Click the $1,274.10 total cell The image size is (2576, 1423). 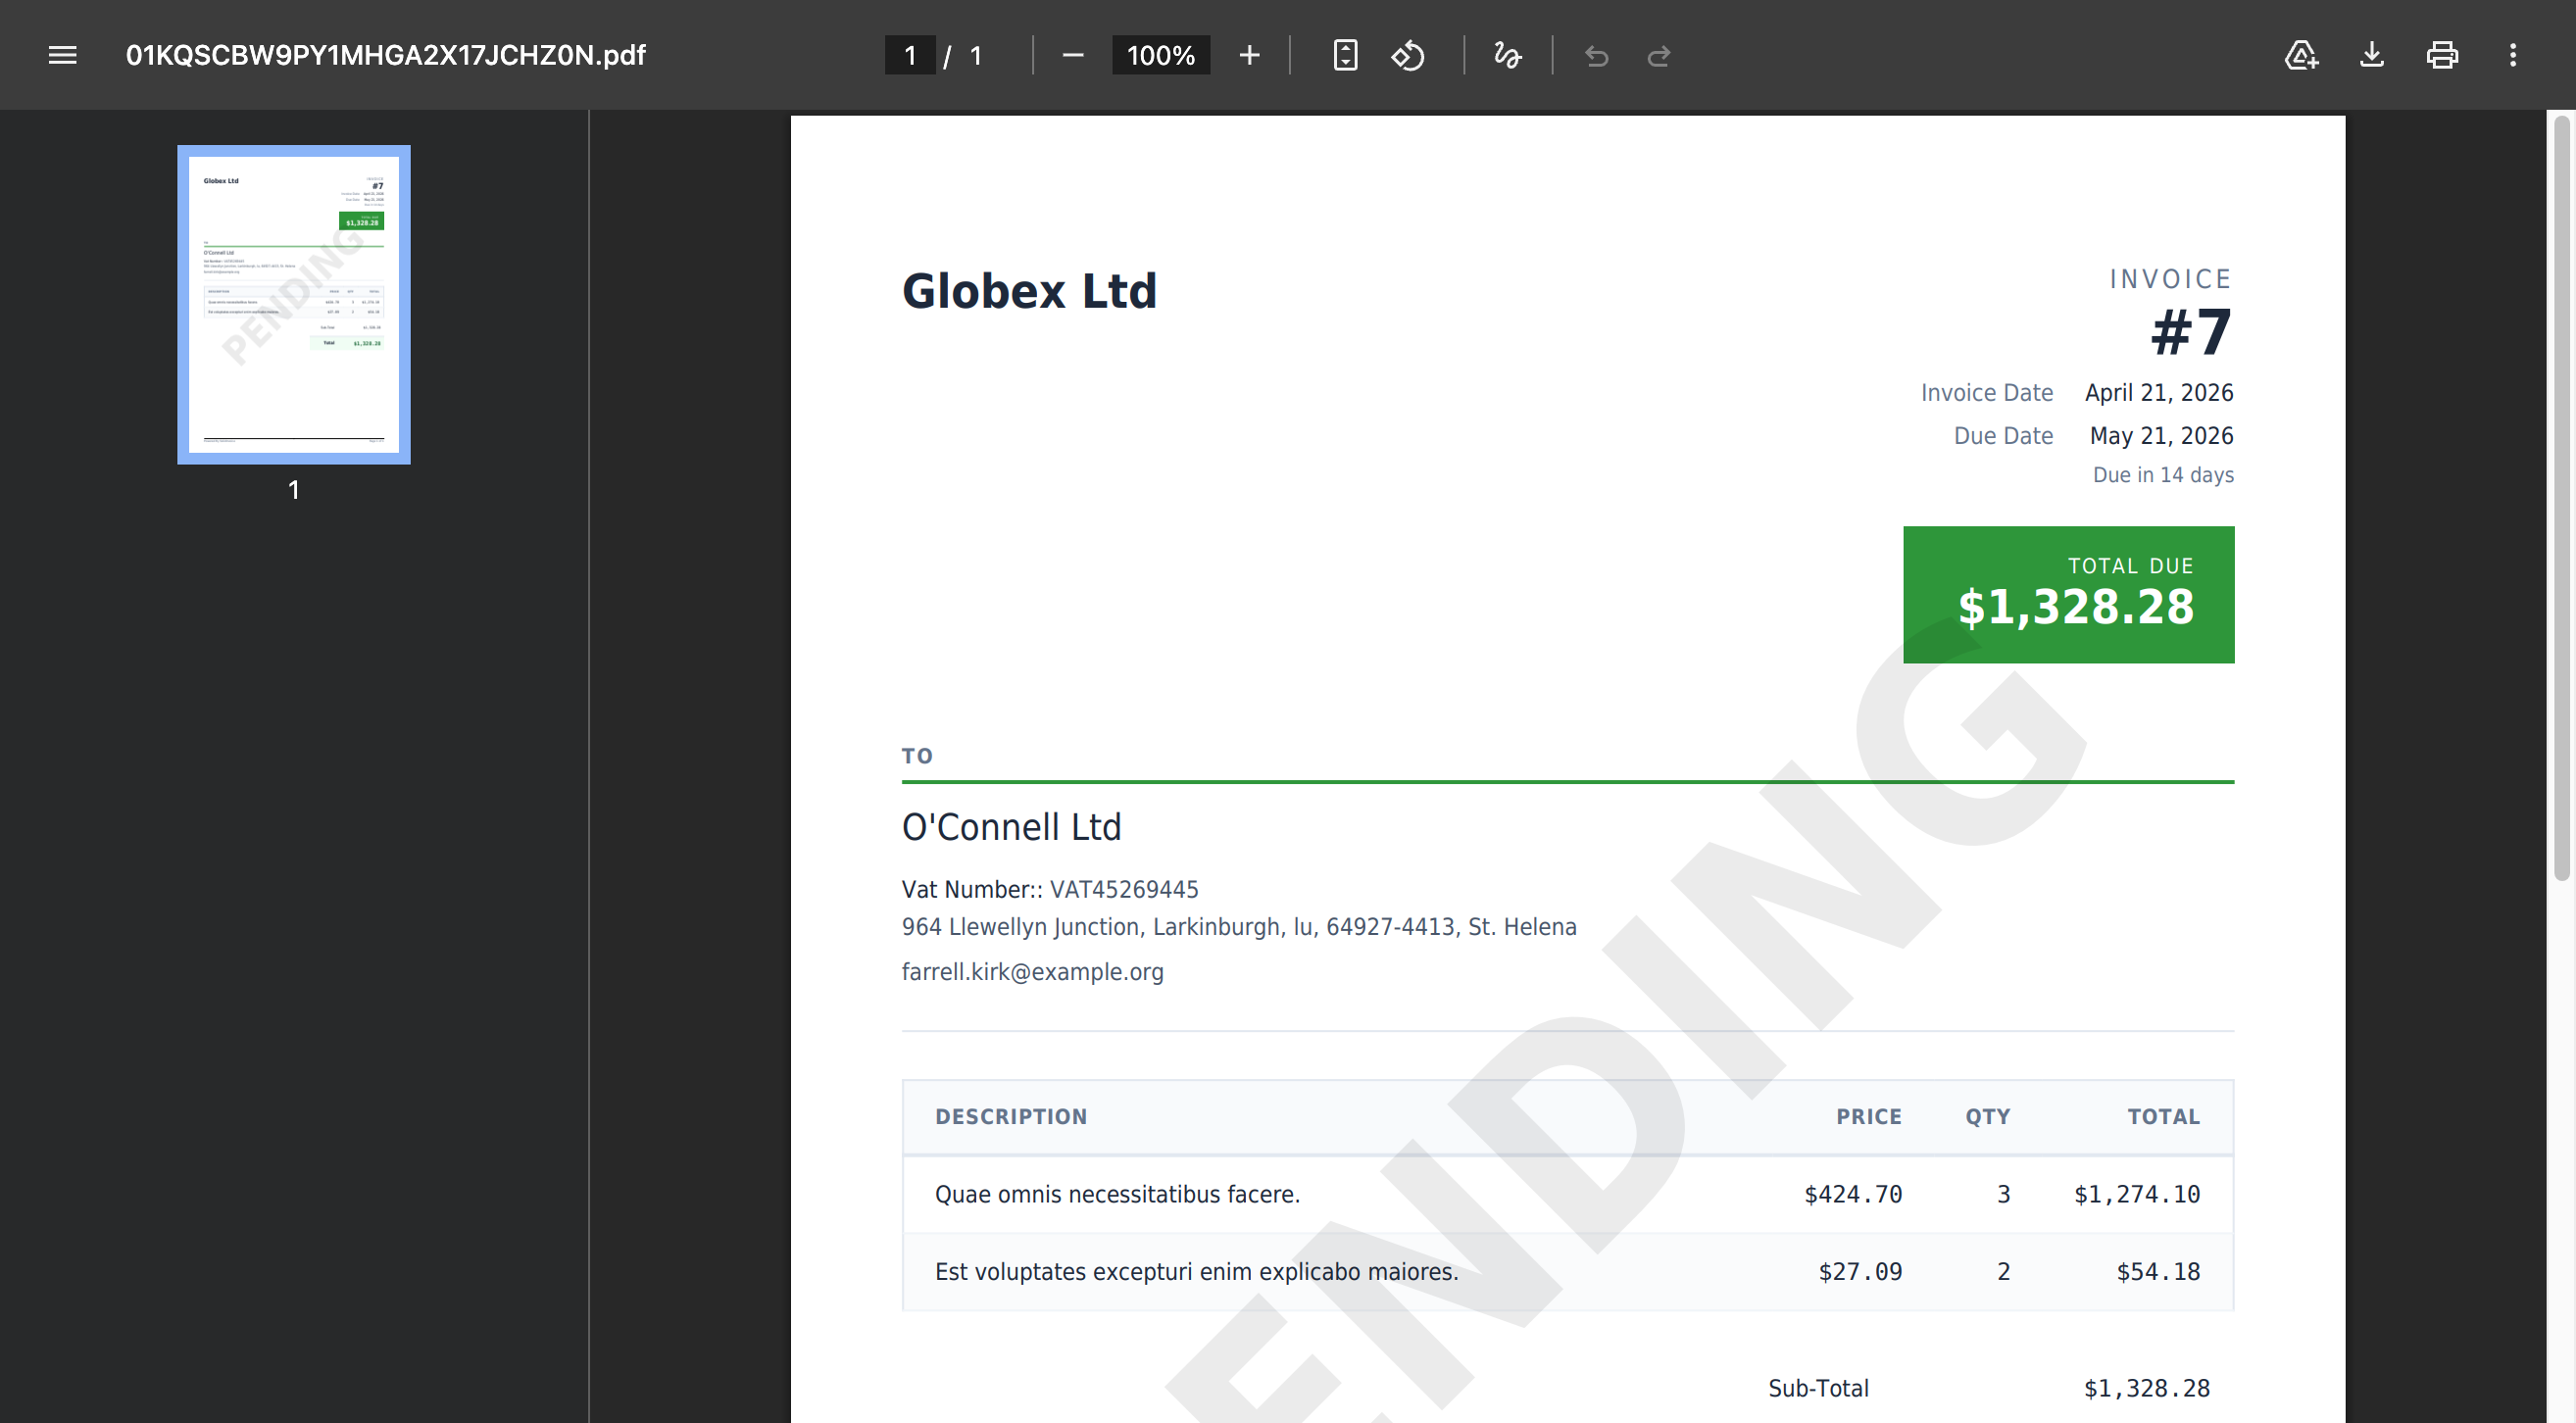2137,1194
